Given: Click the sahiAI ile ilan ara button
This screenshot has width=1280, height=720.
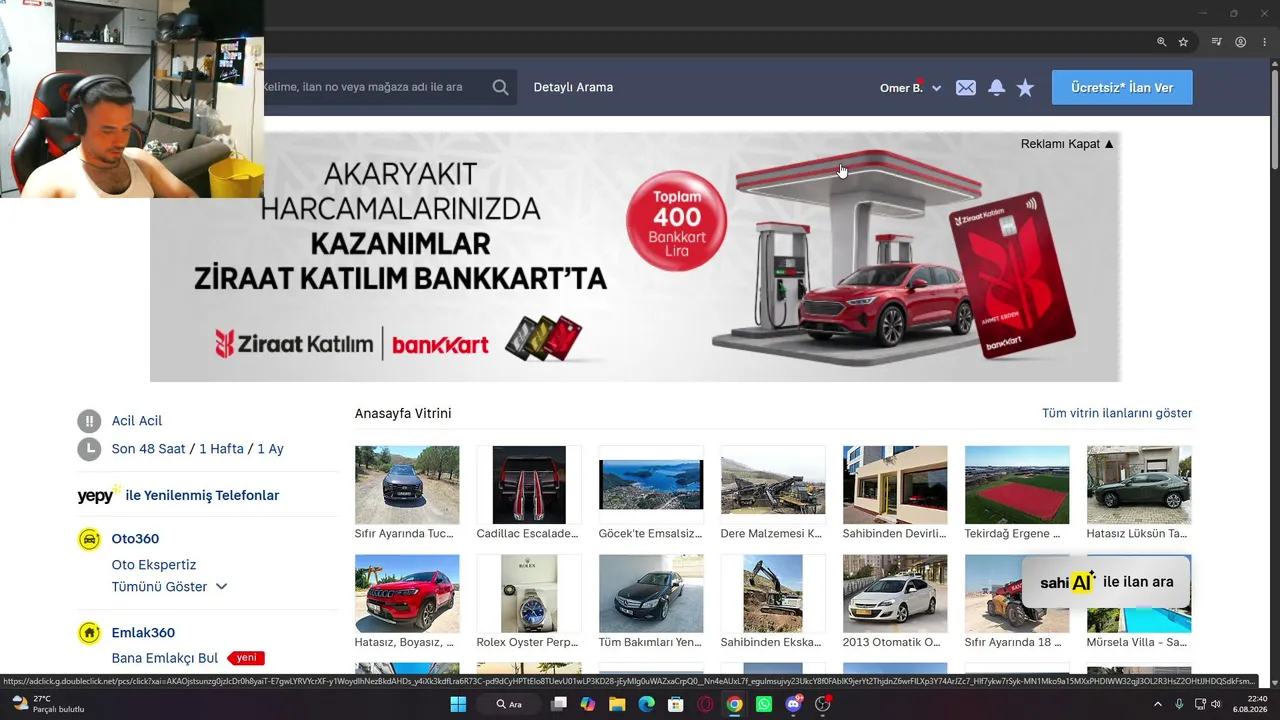Looking at the screenshot, I should [x=1106, y=582].
